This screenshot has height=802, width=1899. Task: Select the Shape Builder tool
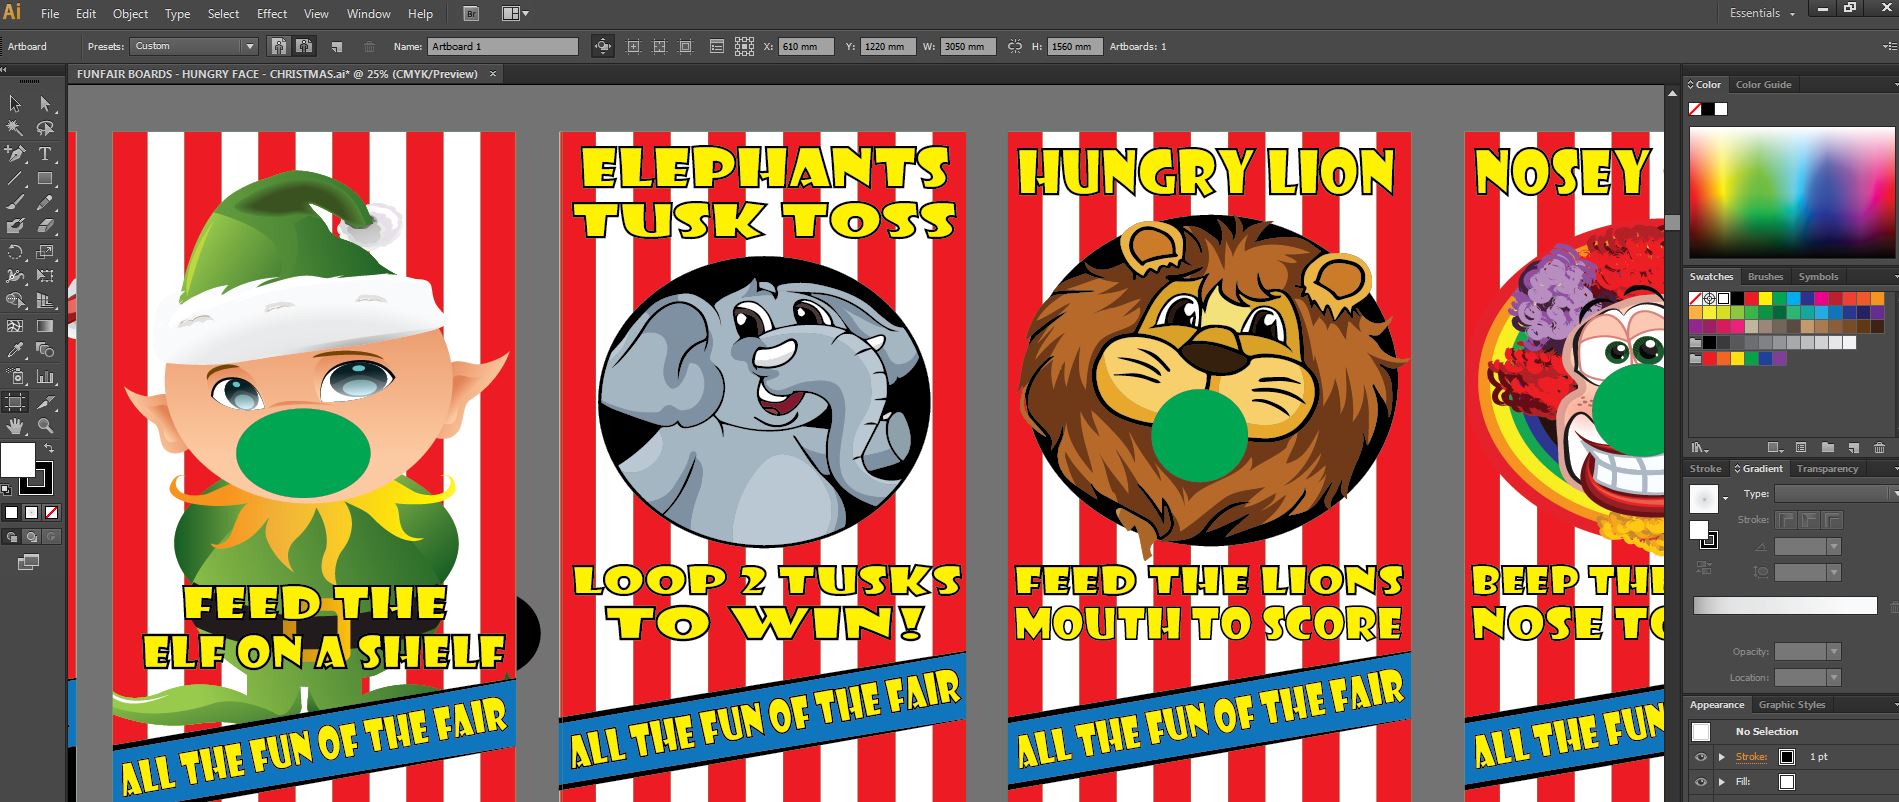[x=15, y=301]
